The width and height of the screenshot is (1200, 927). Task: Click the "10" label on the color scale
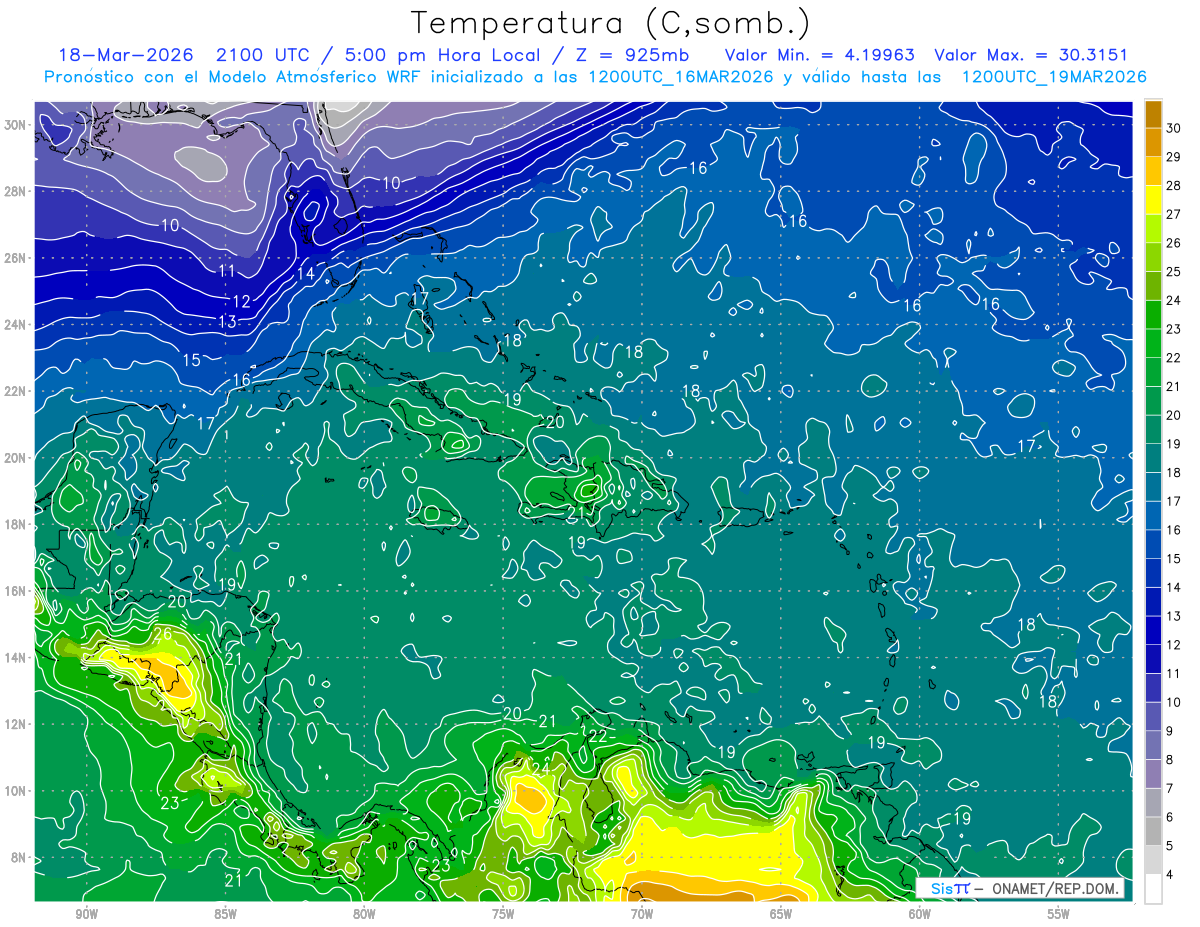tap(1174, 702)
